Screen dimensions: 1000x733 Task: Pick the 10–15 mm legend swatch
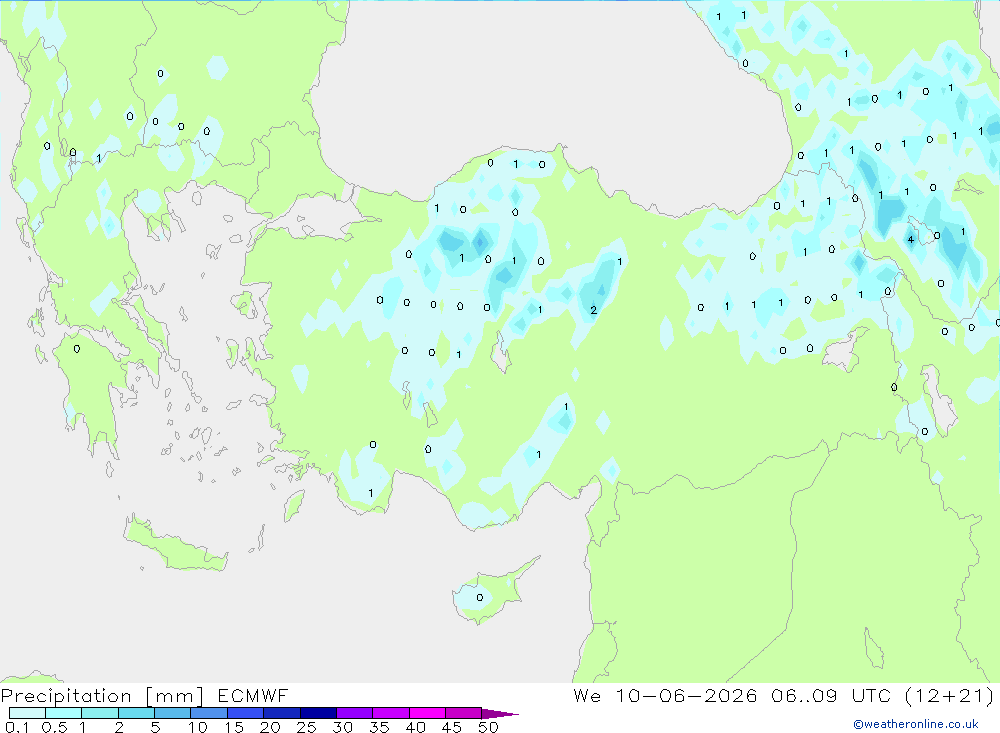click(x=209, y=713)
